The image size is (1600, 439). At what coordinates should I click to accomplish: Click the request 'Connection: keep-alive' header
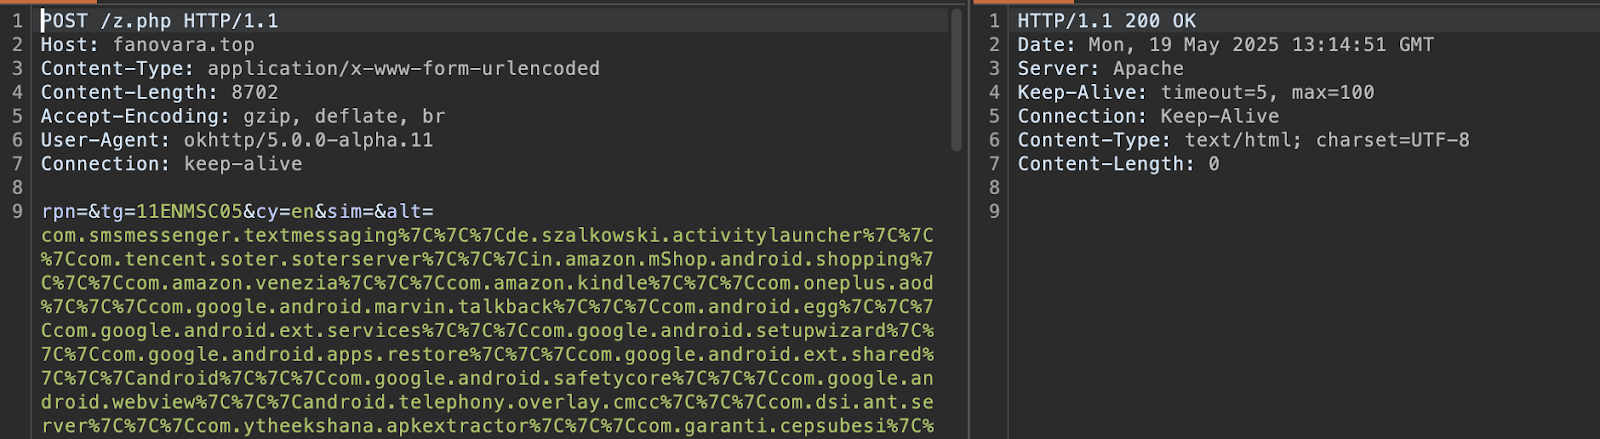tap(171, 165)
